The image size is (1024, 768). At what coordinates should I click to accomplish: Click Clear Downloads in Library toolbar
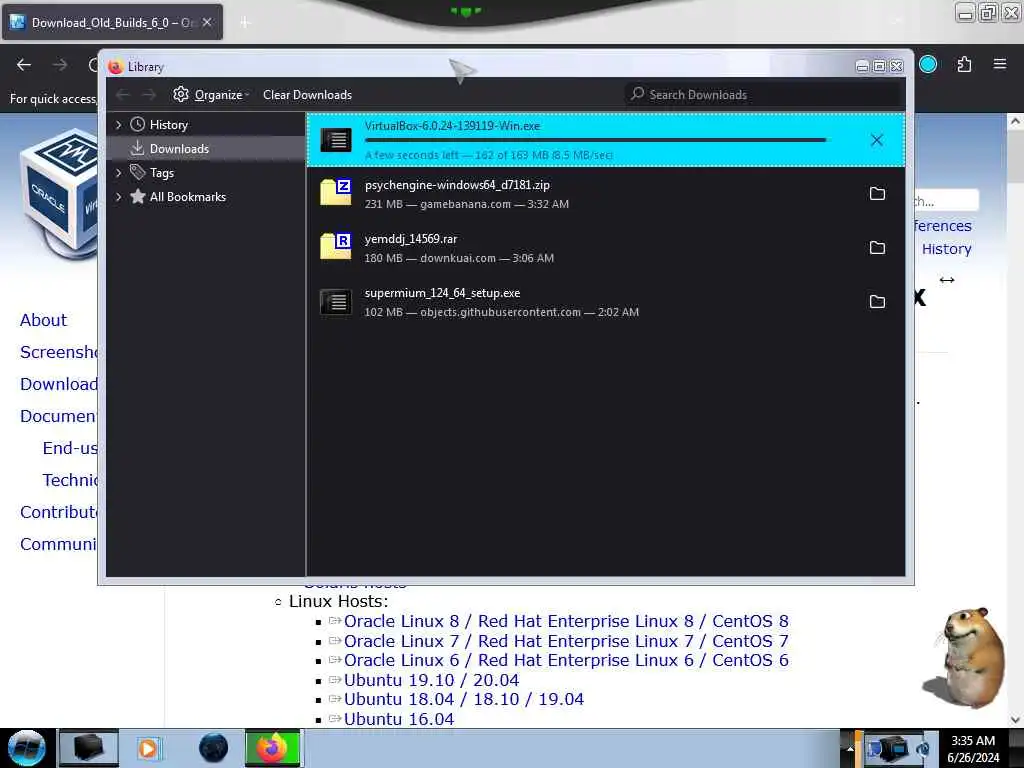[307, 95]
